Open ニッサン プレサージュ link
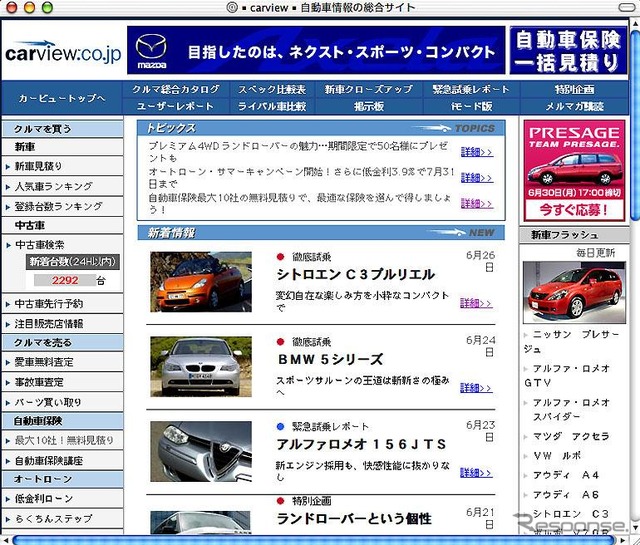The height and width of the screenshot is (545, 640). coord(572,342)
